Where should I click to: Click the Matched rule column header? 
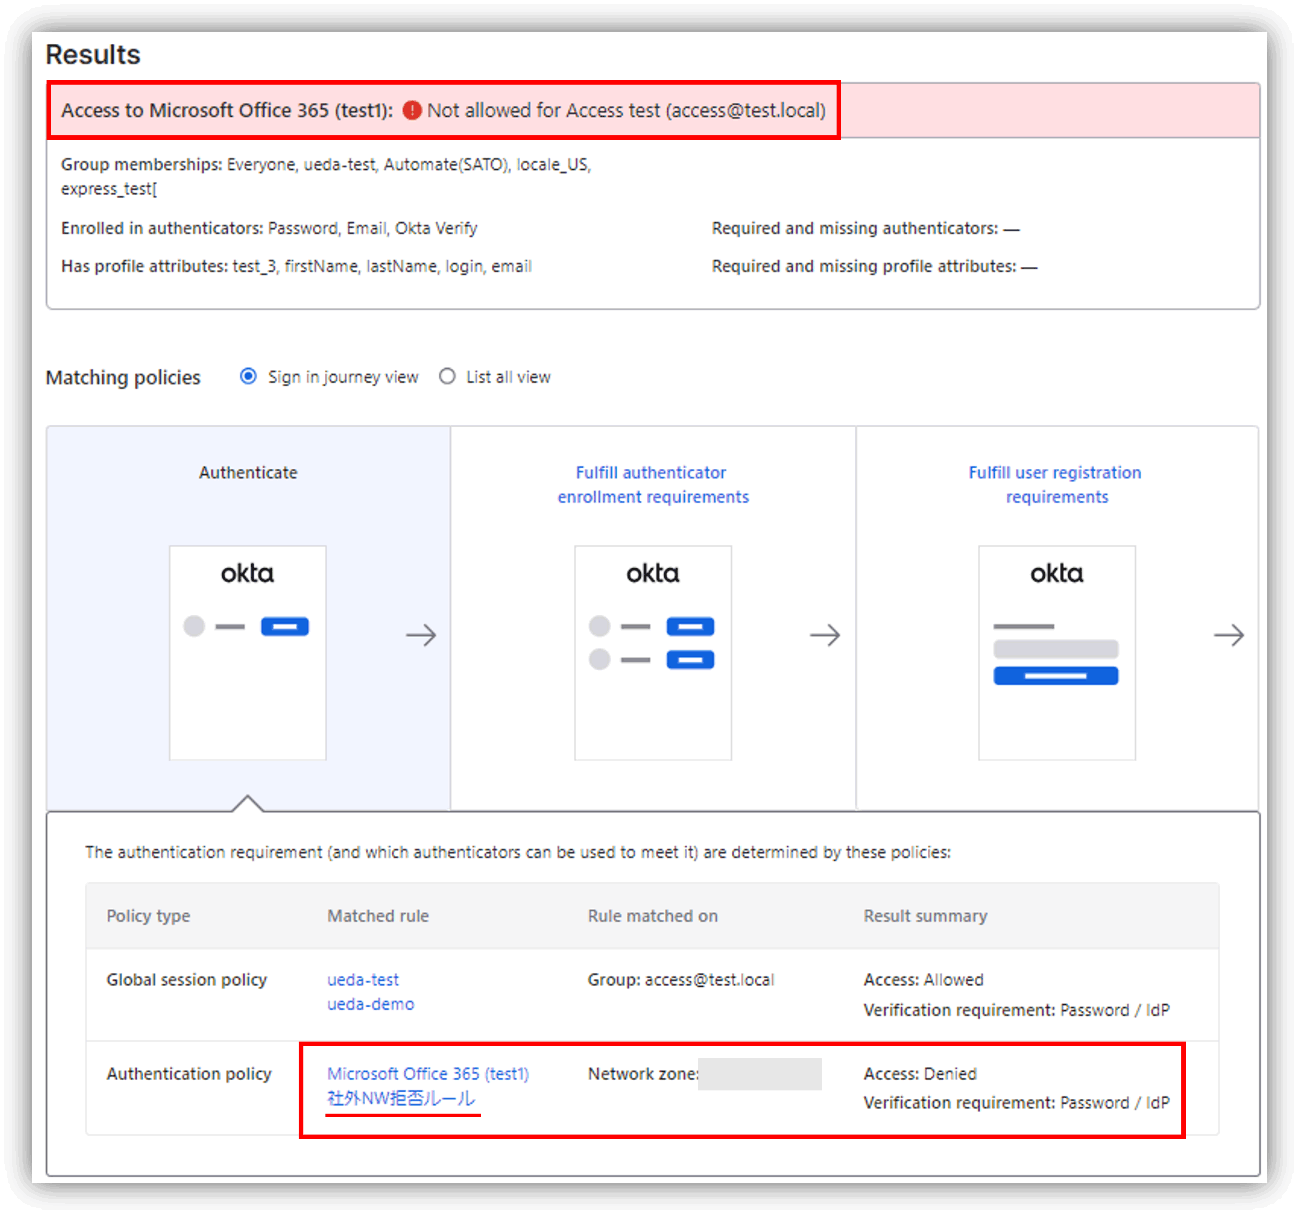coord(378,916)
